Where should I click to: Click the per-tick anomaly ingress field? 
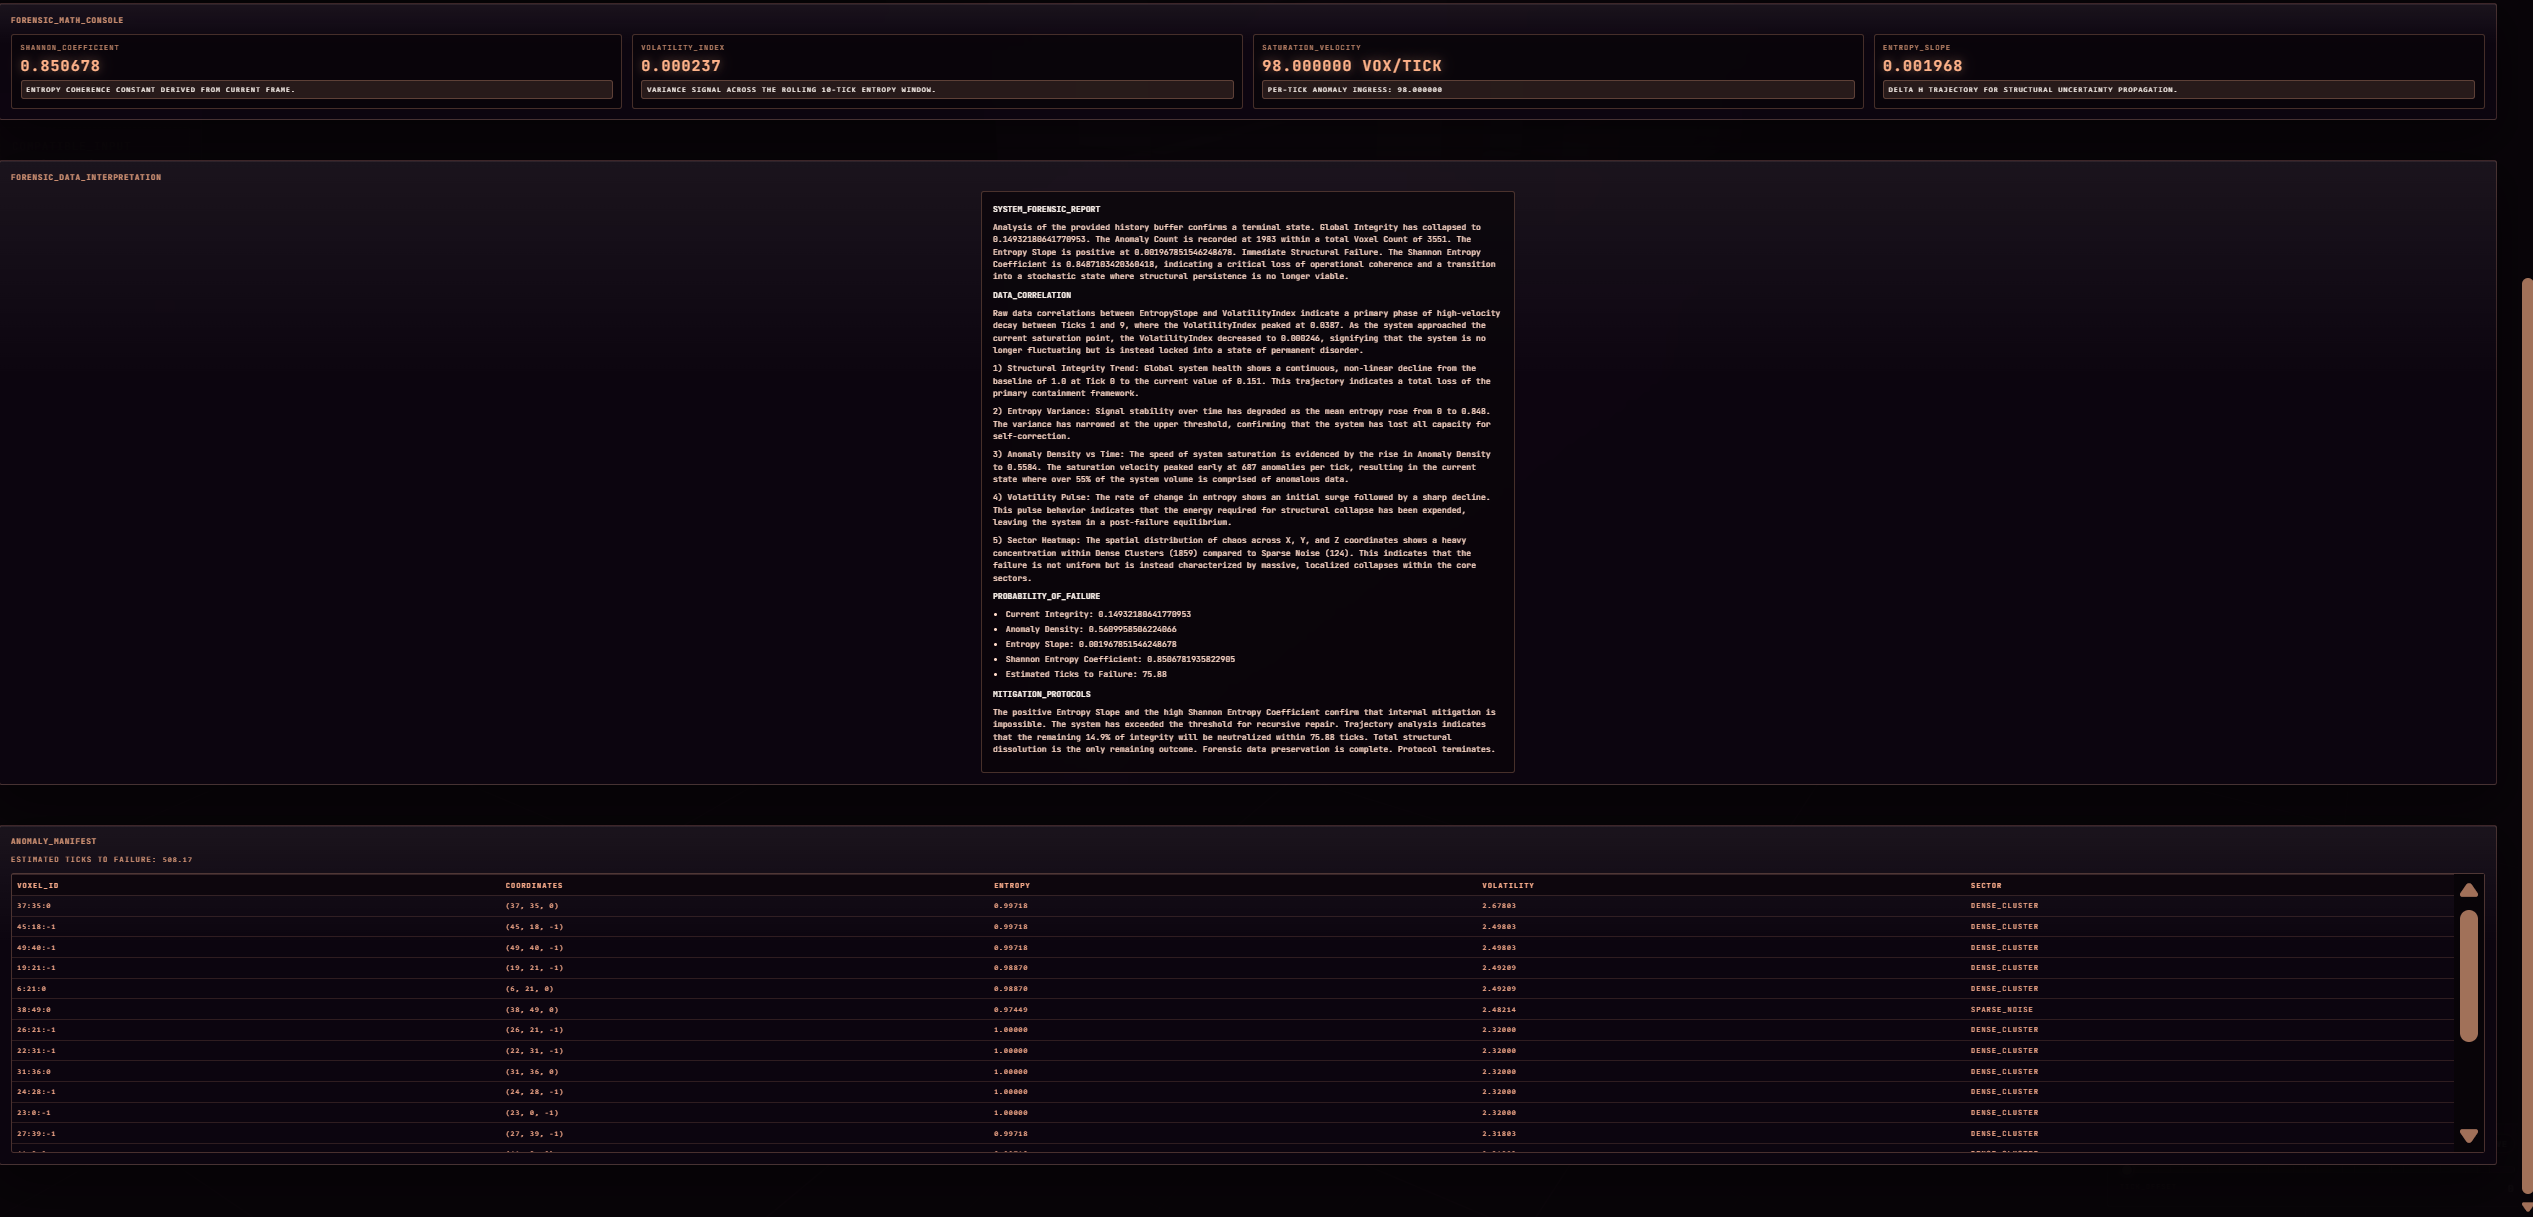point(1558,90)
